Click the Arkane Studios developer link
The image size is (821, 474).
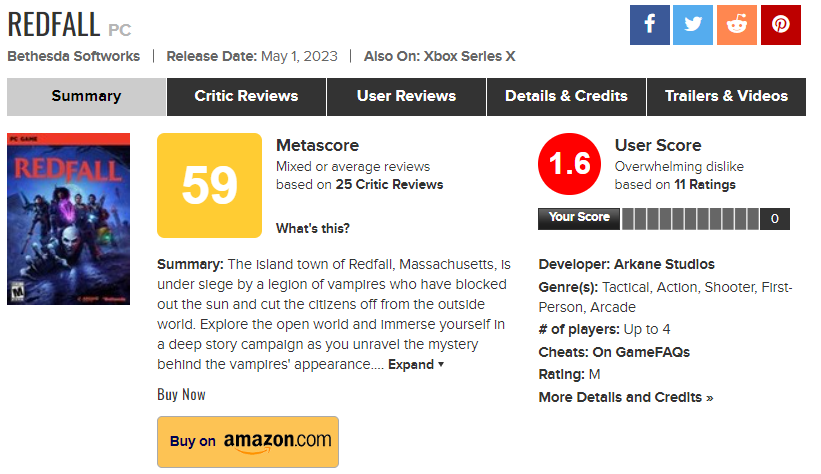668,264
